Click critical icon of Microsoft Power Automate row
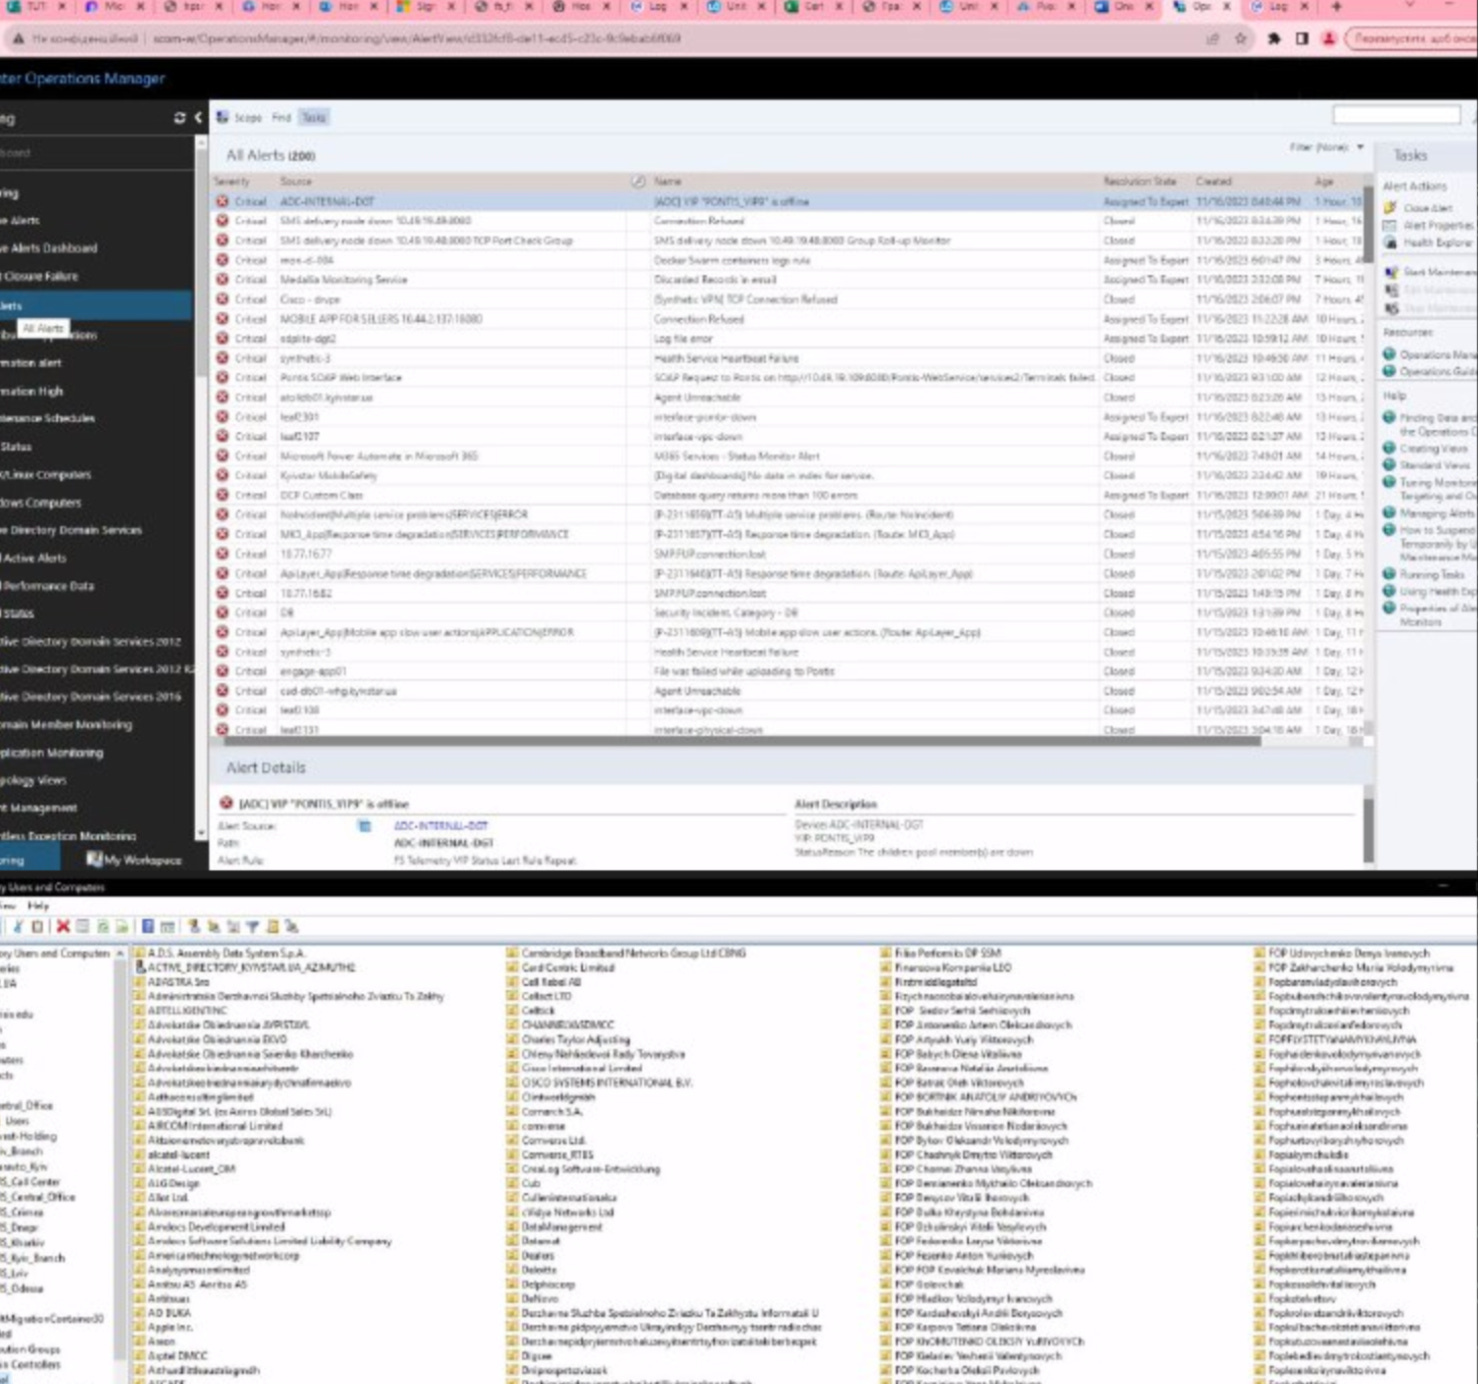The height and width of the screenshot is (1384, 1478). tap(222, 456)
